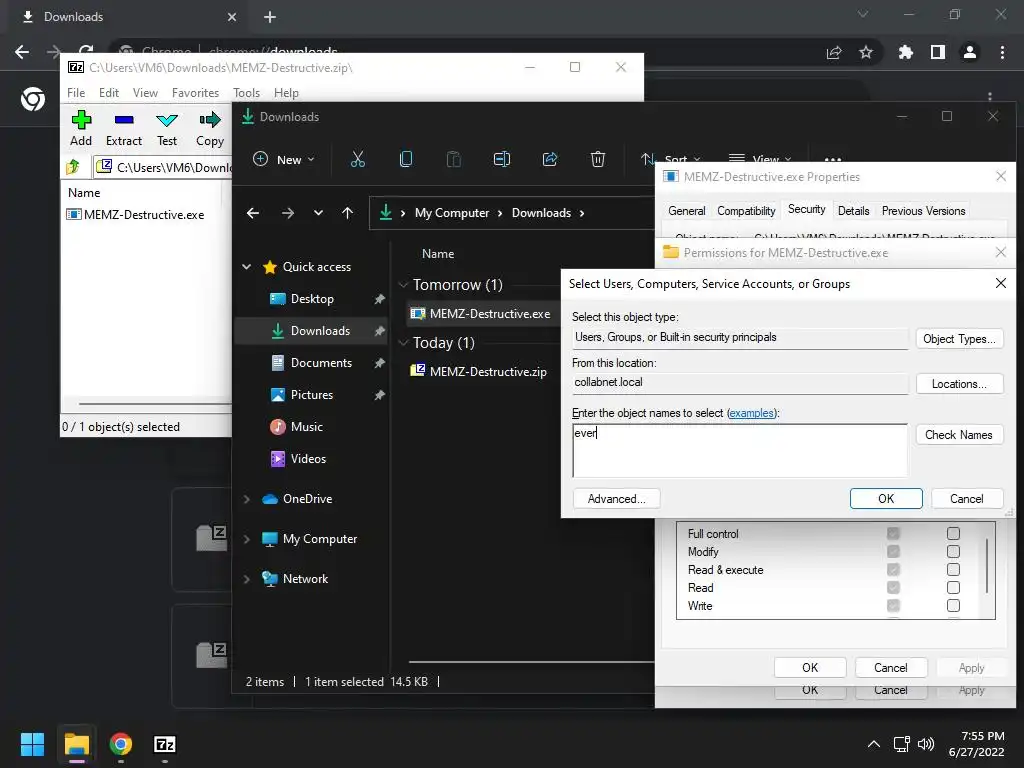Screen dimensions: 1024x768
Task: Toggle Allow checkbox for Read
Action: [x=893, y=588]
